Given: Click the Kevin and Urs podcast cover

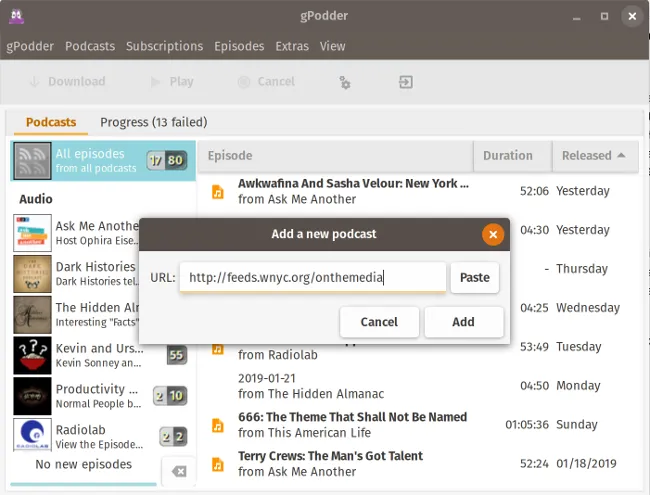Looking at the screenshot, I should 33,355.
